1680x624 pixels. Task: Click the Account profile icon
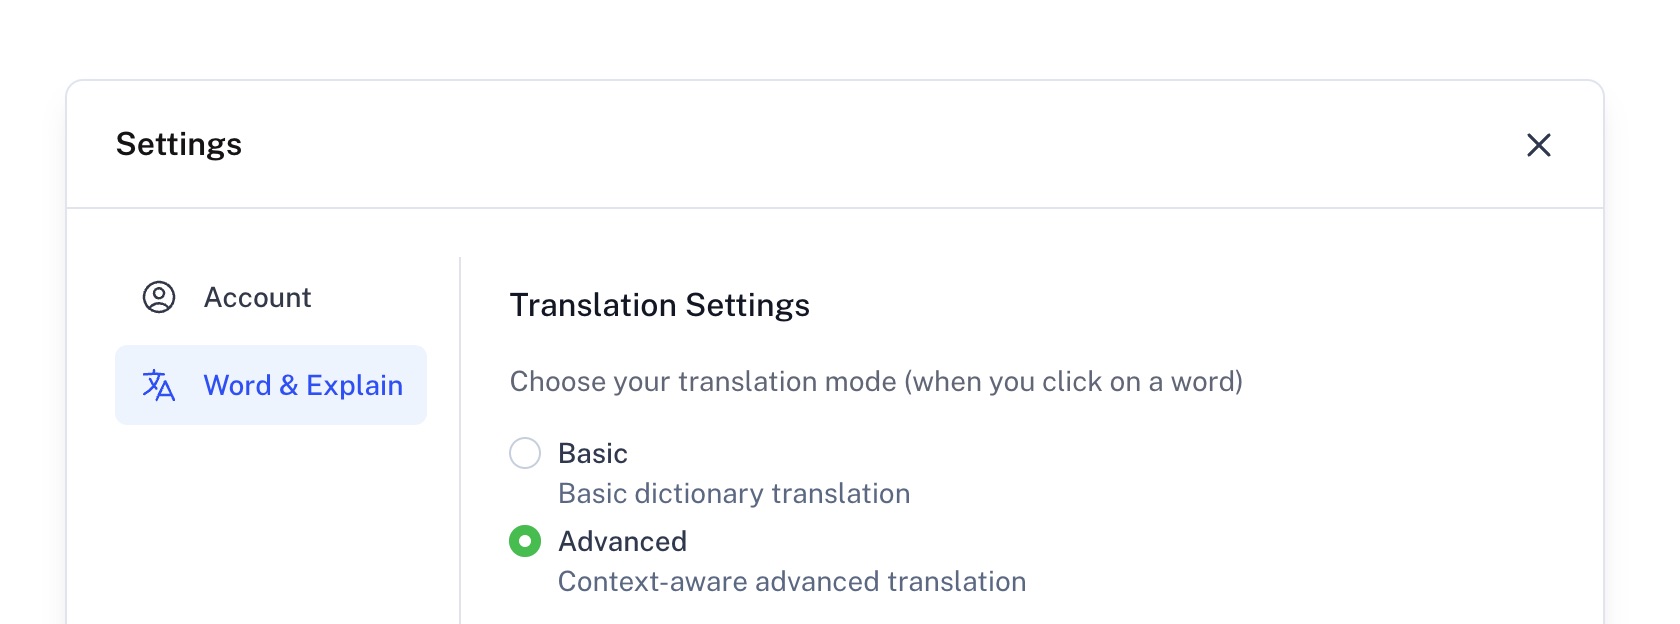pos(159,297)
